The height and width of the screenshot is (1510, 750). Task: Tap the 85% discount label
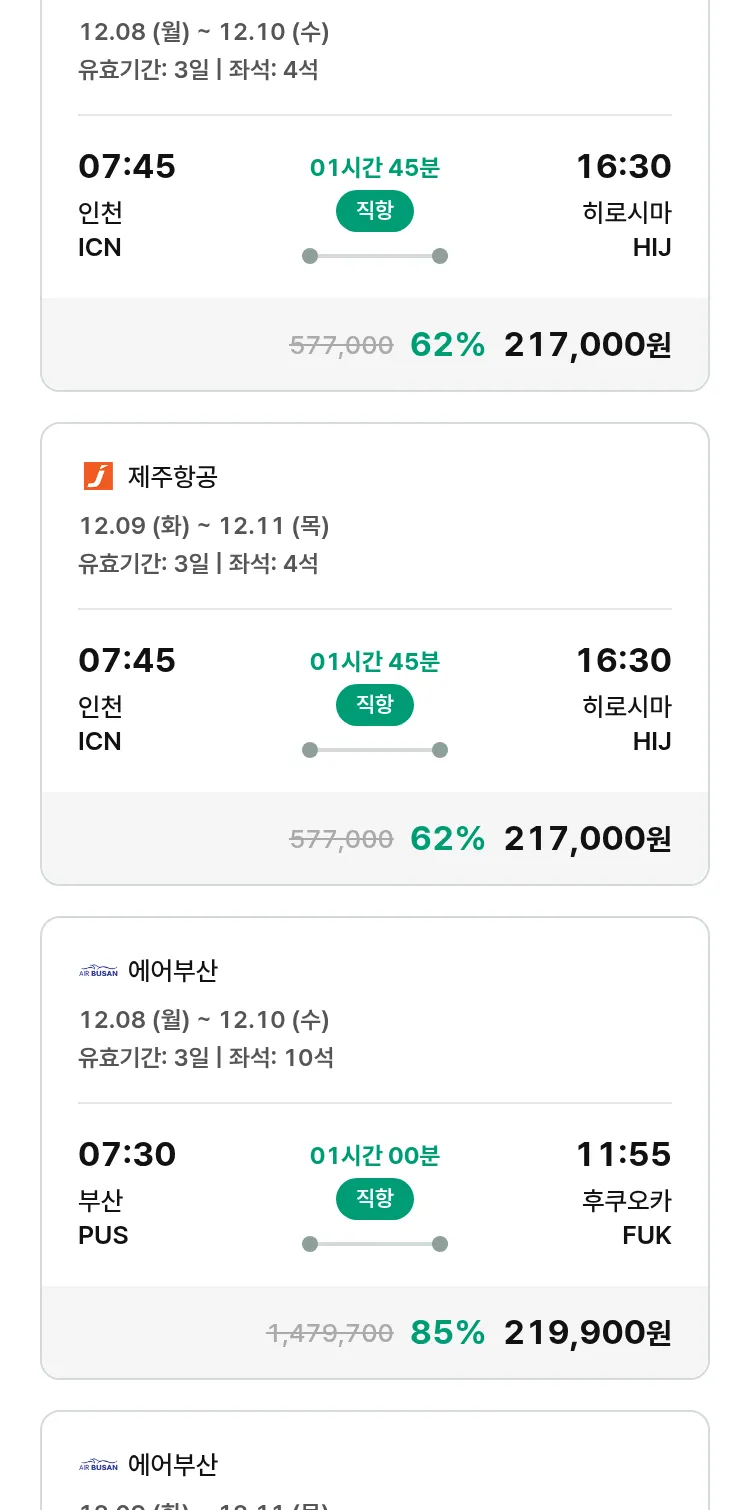(447, 1333)
